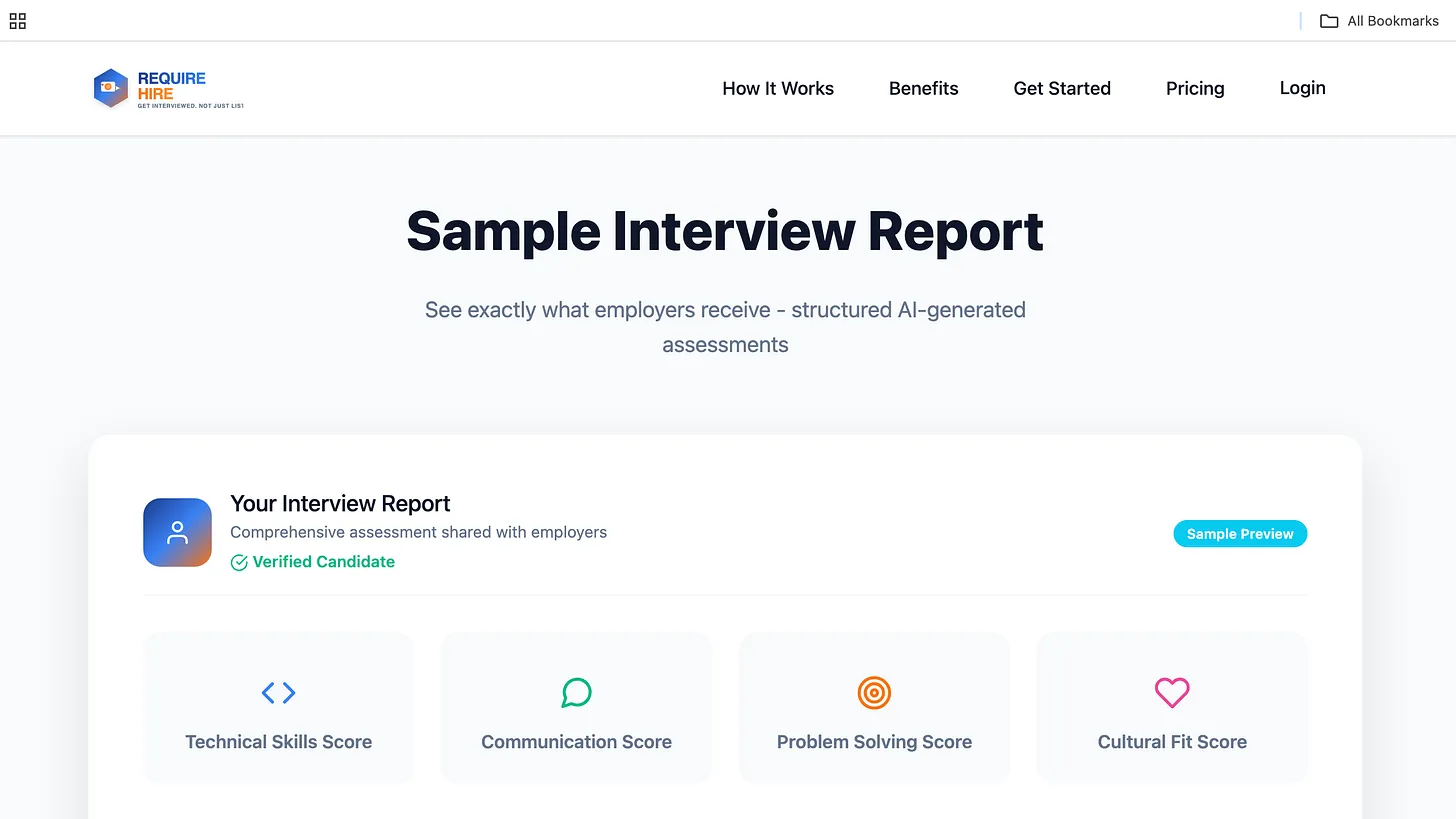
Task: Select Benefits in the navigation bar
Action: point(923,88)
